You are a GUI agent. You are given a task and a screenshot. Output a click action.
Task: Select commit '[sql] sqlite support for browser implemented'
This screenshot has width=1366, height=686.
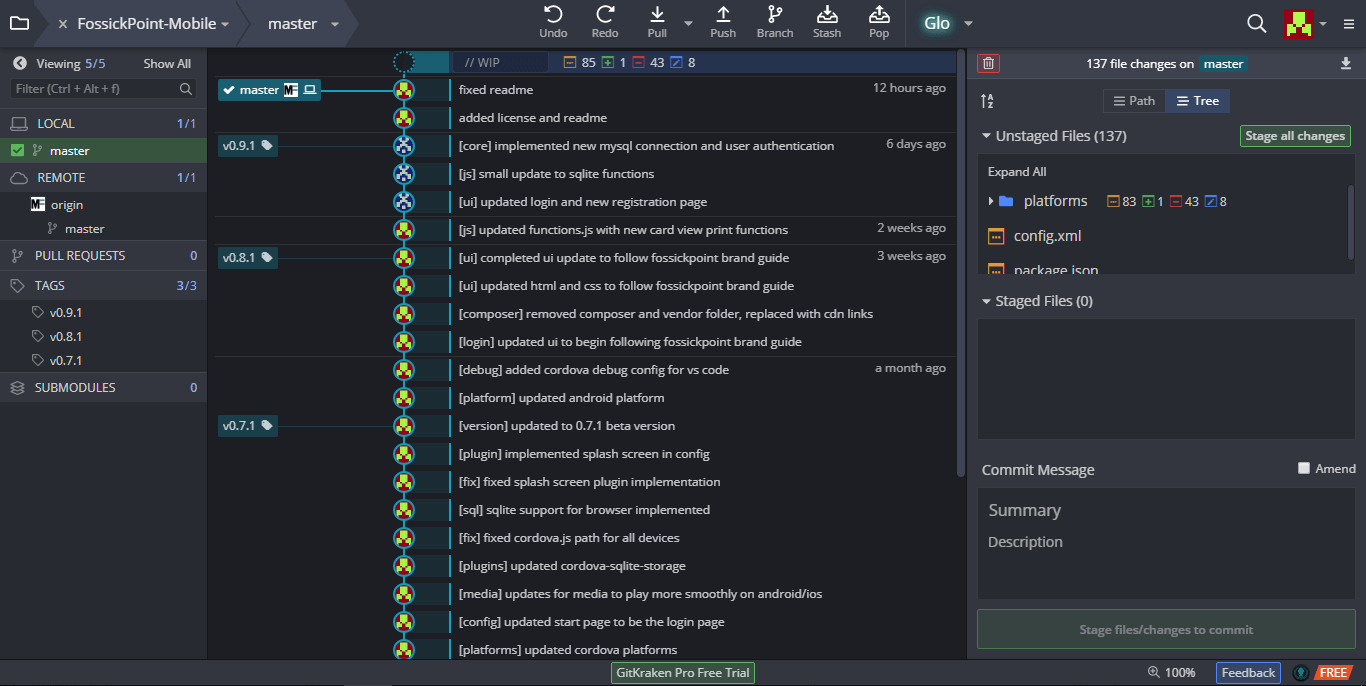(x=586, y=509)
